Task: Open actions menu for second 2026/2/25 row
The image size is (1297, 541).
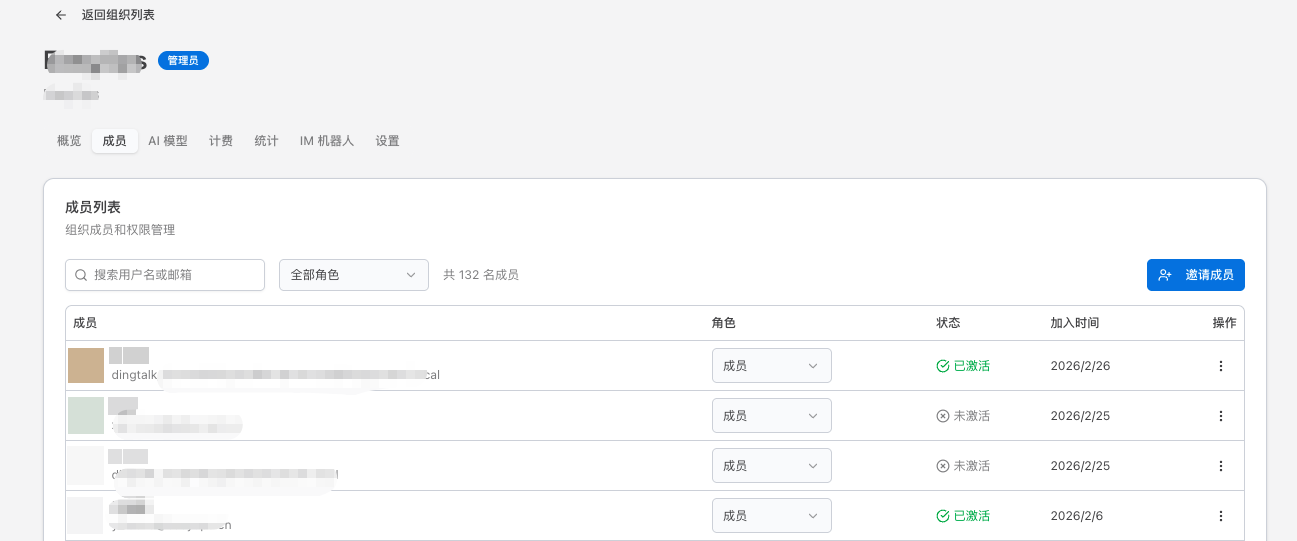Action: pos(1221,466)
